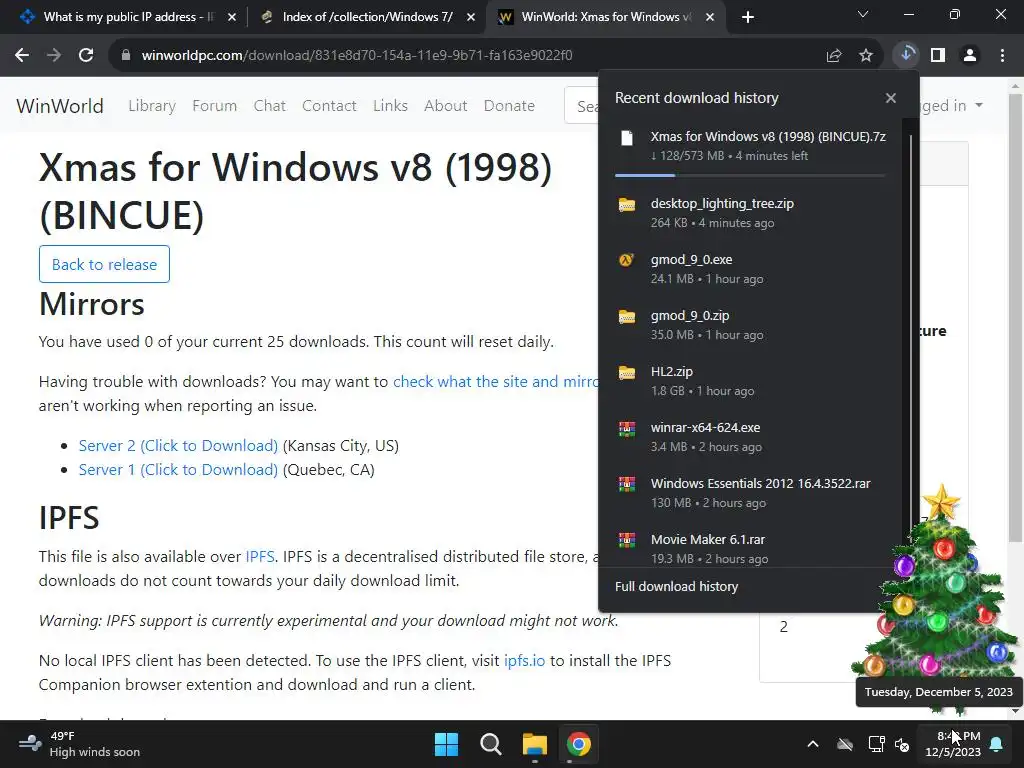Click the Chrome taskbar icon

click(x=579, y=744)
